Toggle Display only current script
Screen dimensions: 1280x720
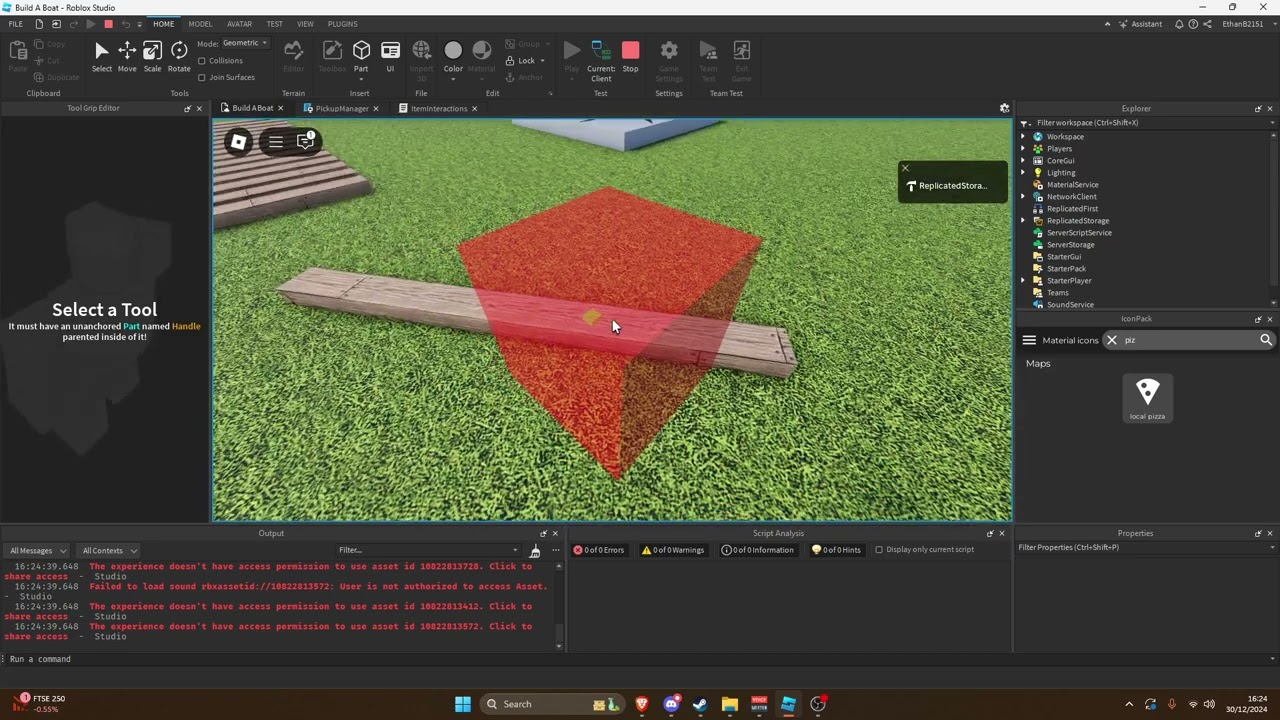coord(879,550)
